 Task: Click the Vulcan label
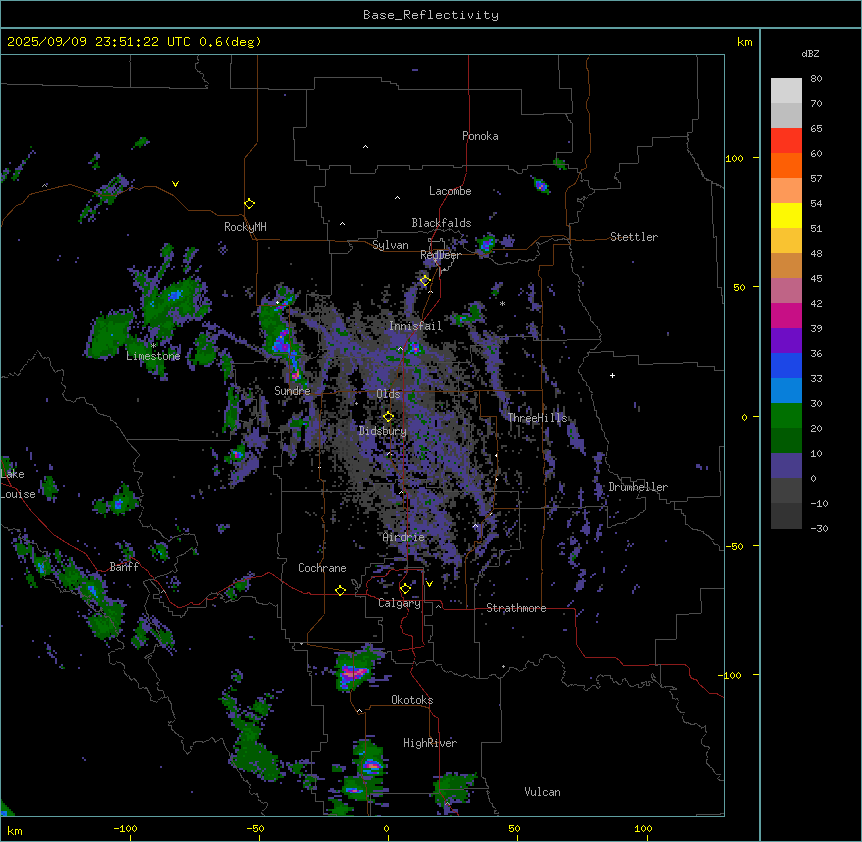pos(542,792)
